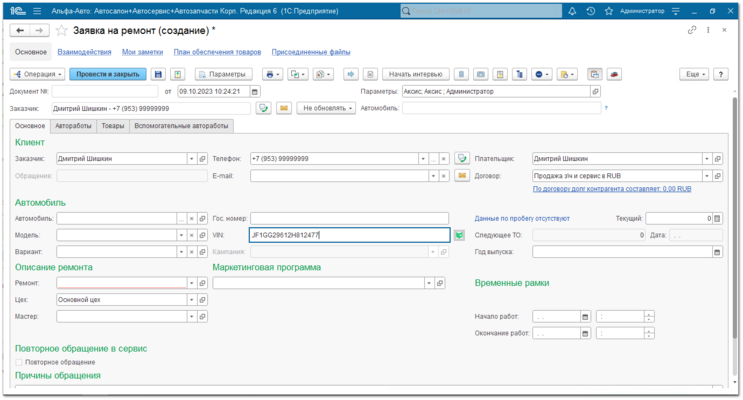Open the Не обновлять dropdown
This screenshot has height=400, width=743.
click(326, 108)
